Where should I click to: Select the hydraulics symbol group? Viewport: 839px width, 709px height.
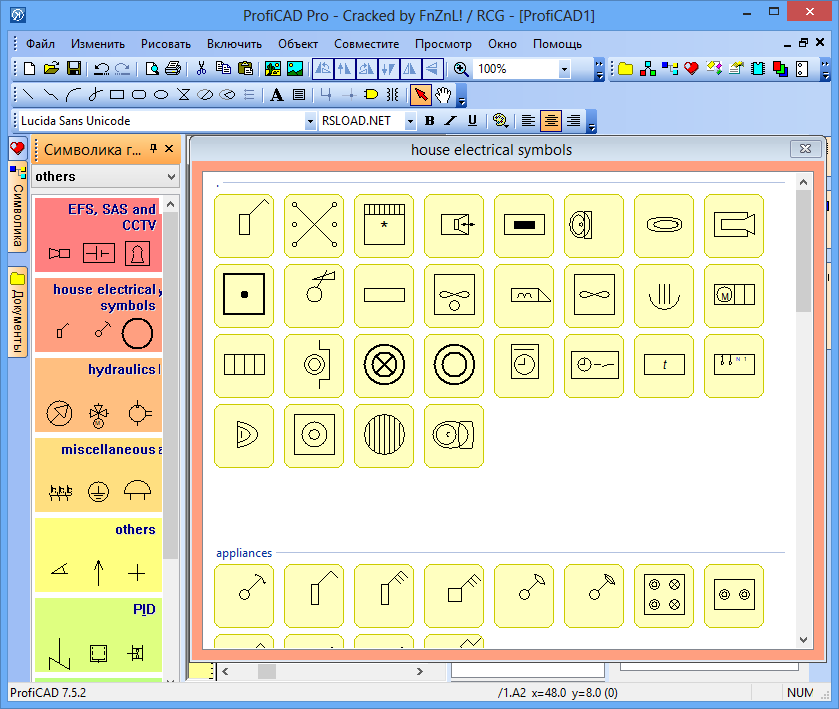[x=96, y=395]
